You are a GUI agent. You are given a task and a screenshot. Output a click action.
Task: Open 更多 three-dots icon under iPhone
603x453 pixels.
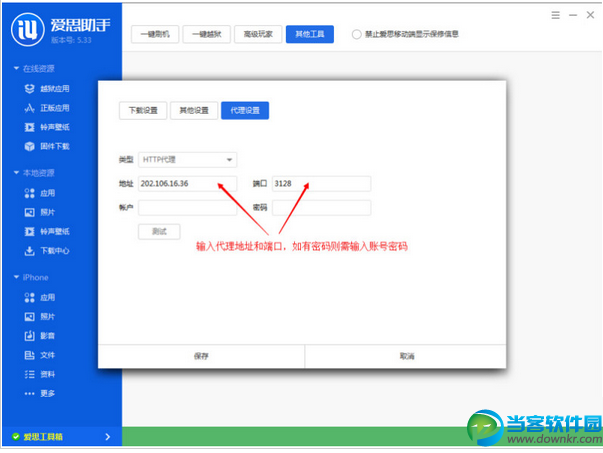pos(30,393)
